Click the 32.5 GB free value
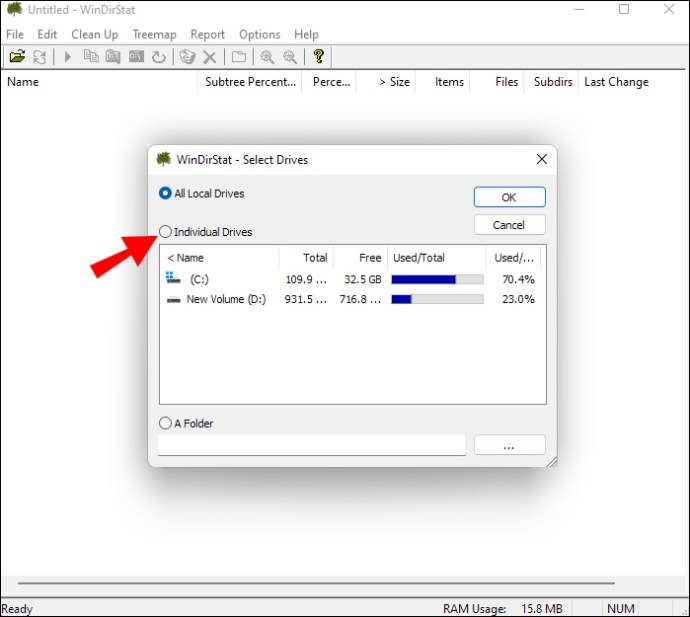Image resolution: width=690 pixels, height=617 pixels. 363,279
